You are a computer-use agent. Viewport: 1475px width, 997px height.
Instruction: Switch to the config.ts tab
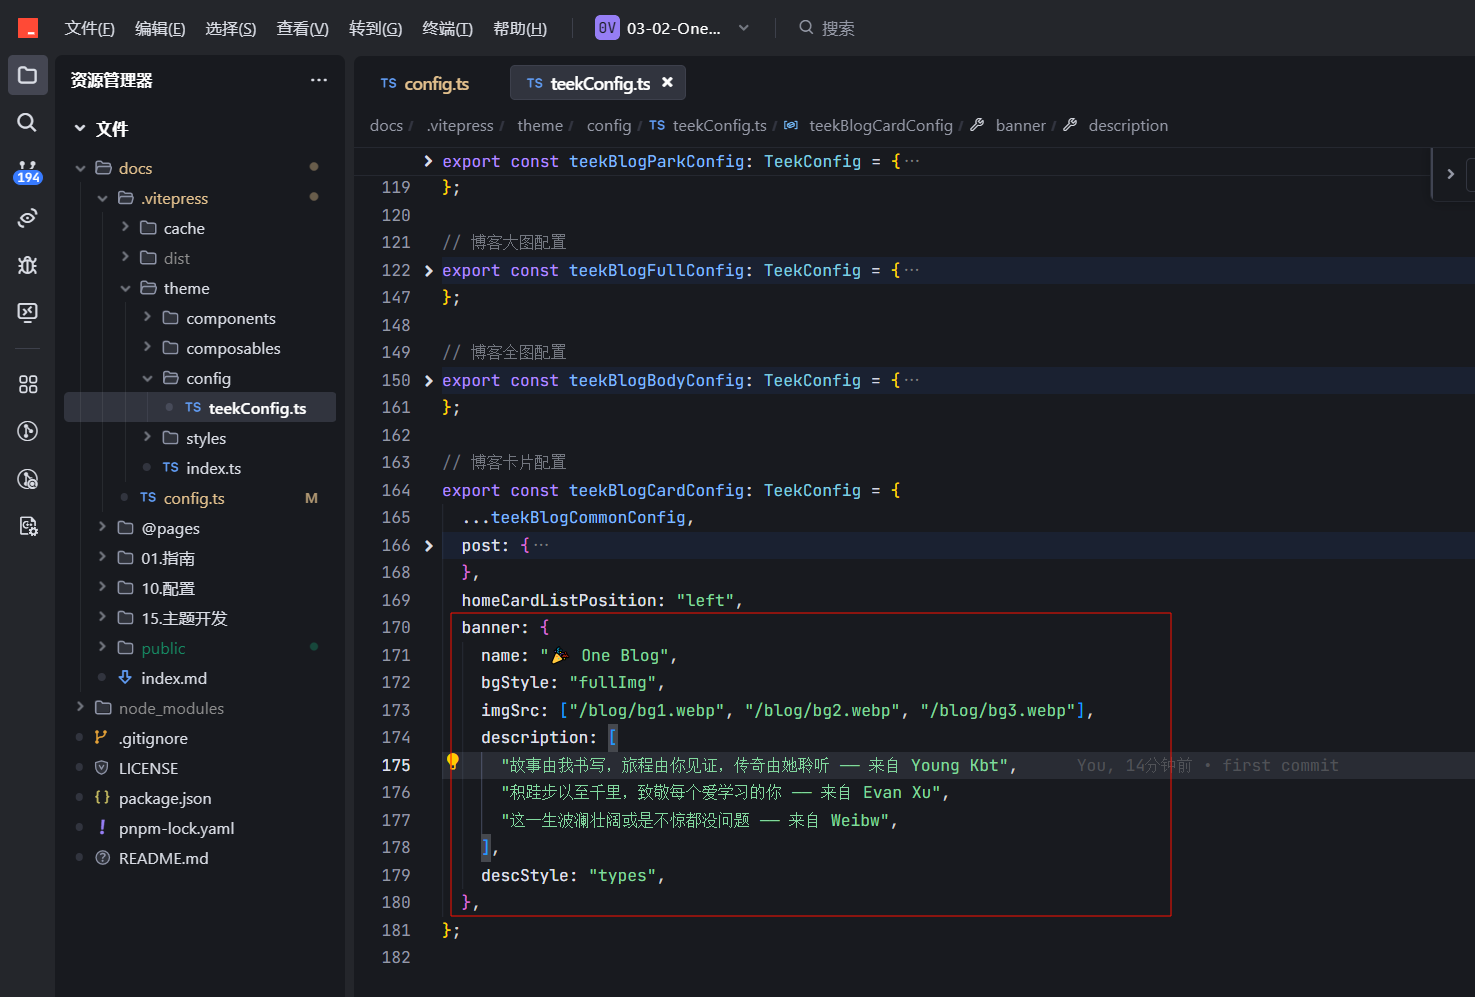pyautogui.click(x=425, y=84)
